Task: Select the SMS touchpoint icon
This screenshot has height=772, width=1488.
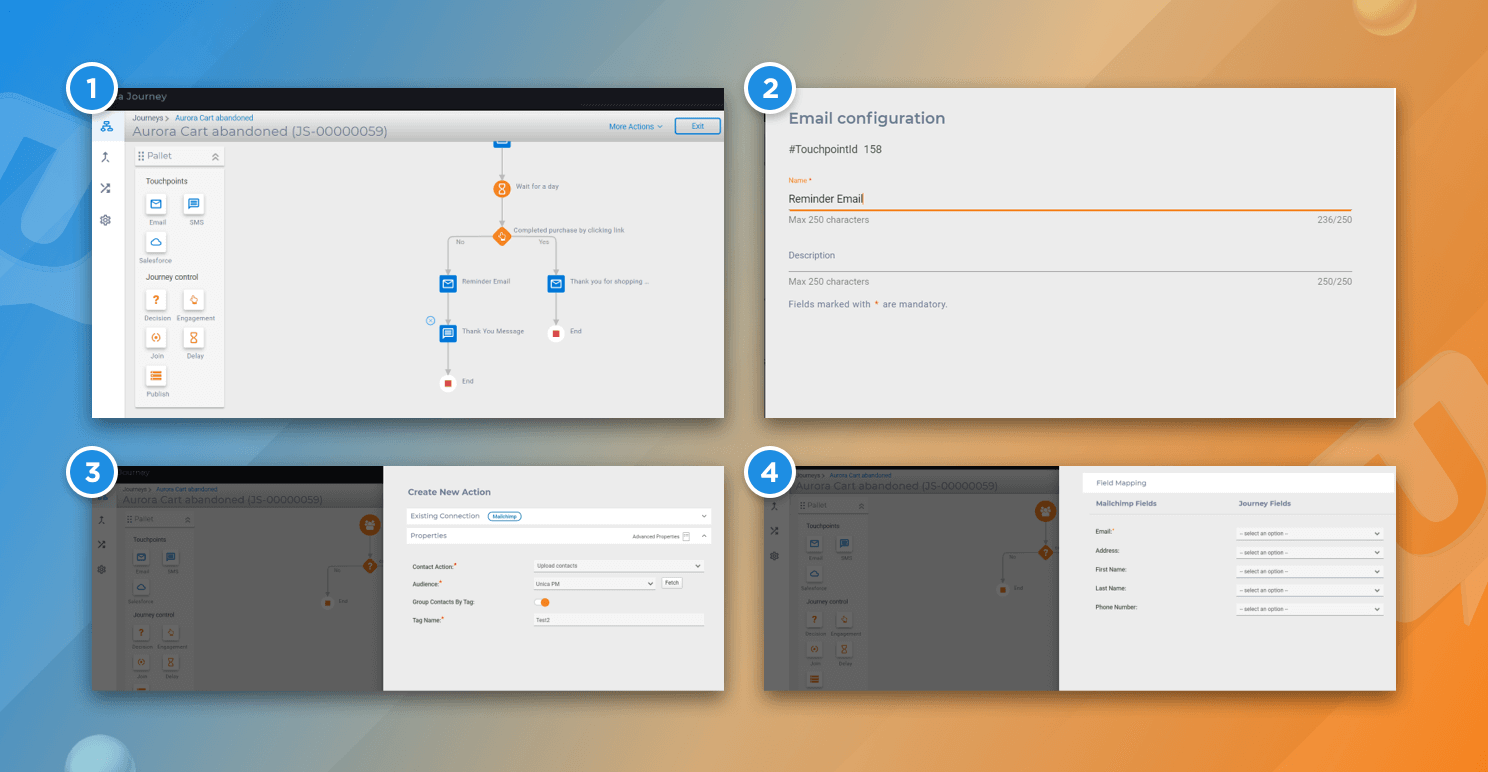Action: (x=195, y=204)
